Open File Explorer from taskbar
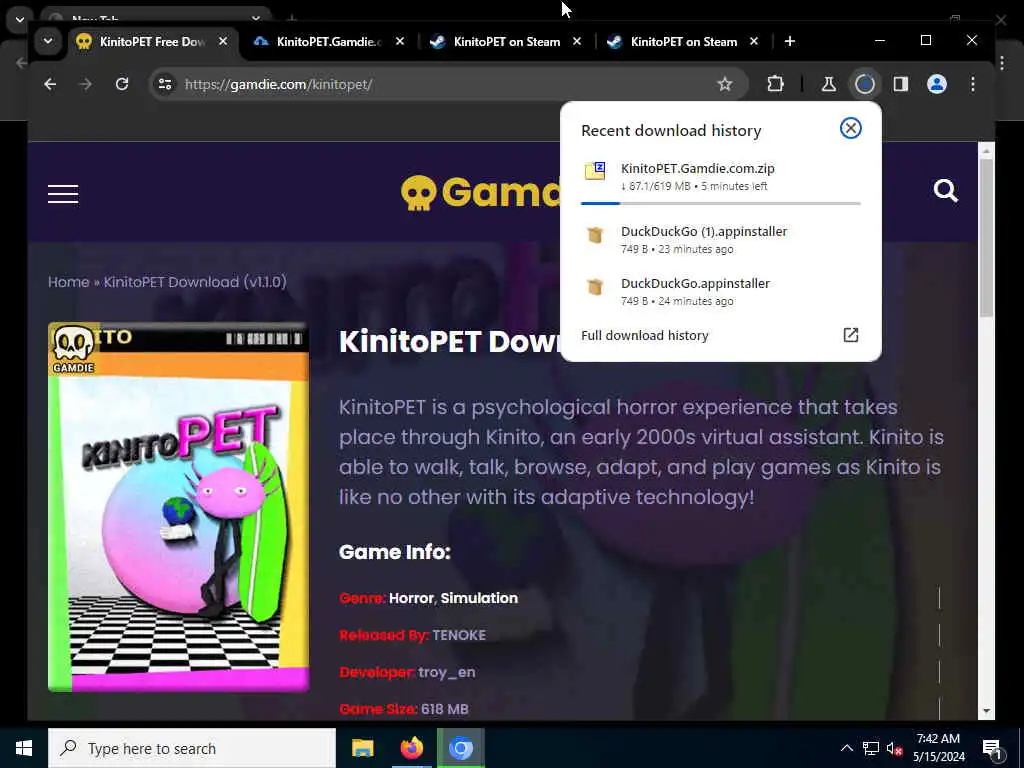Screen dimensions: 1024x768 [x=362, y=748]
